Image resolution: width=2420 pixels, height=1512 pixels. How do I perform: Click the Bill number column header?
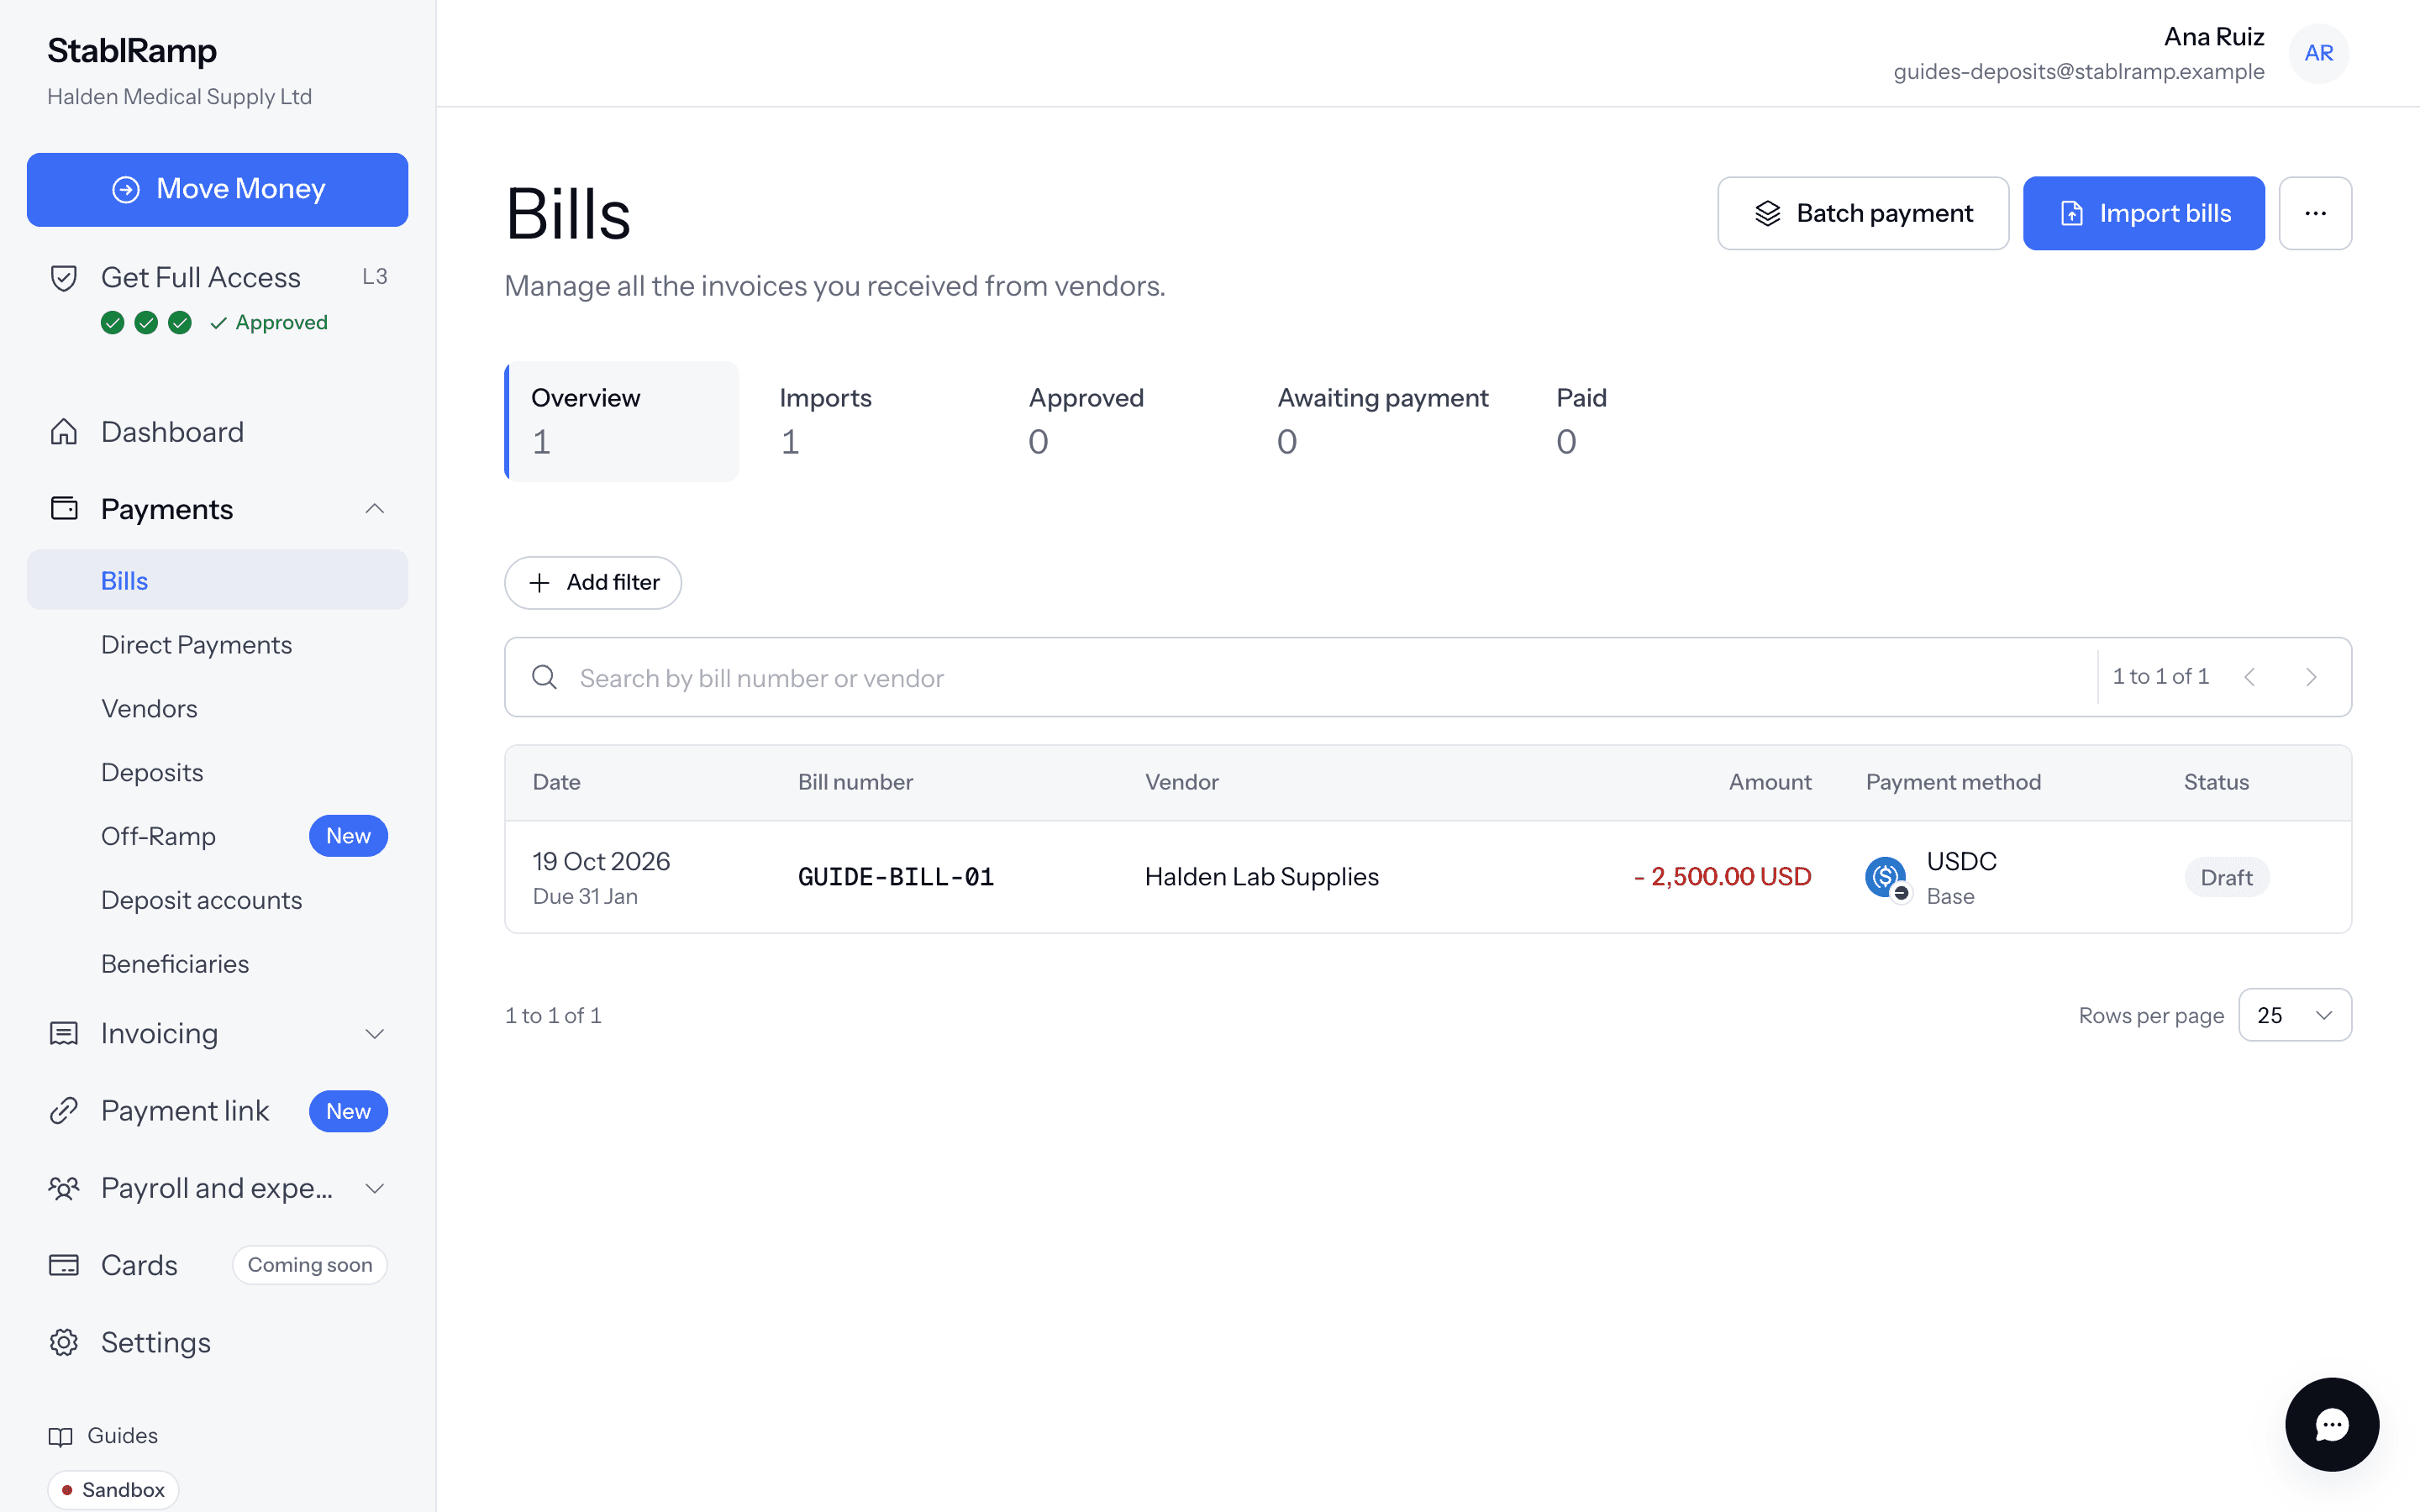(855, 782)
